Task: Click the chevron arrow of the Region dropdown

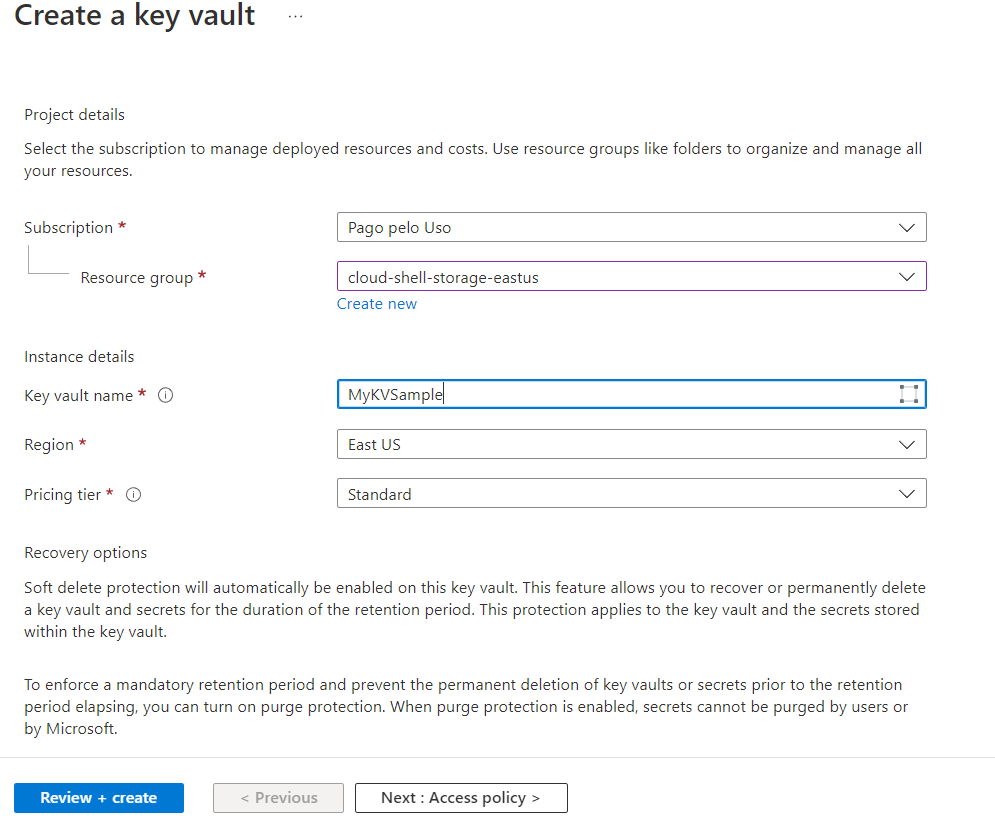Action: [907, 445]
